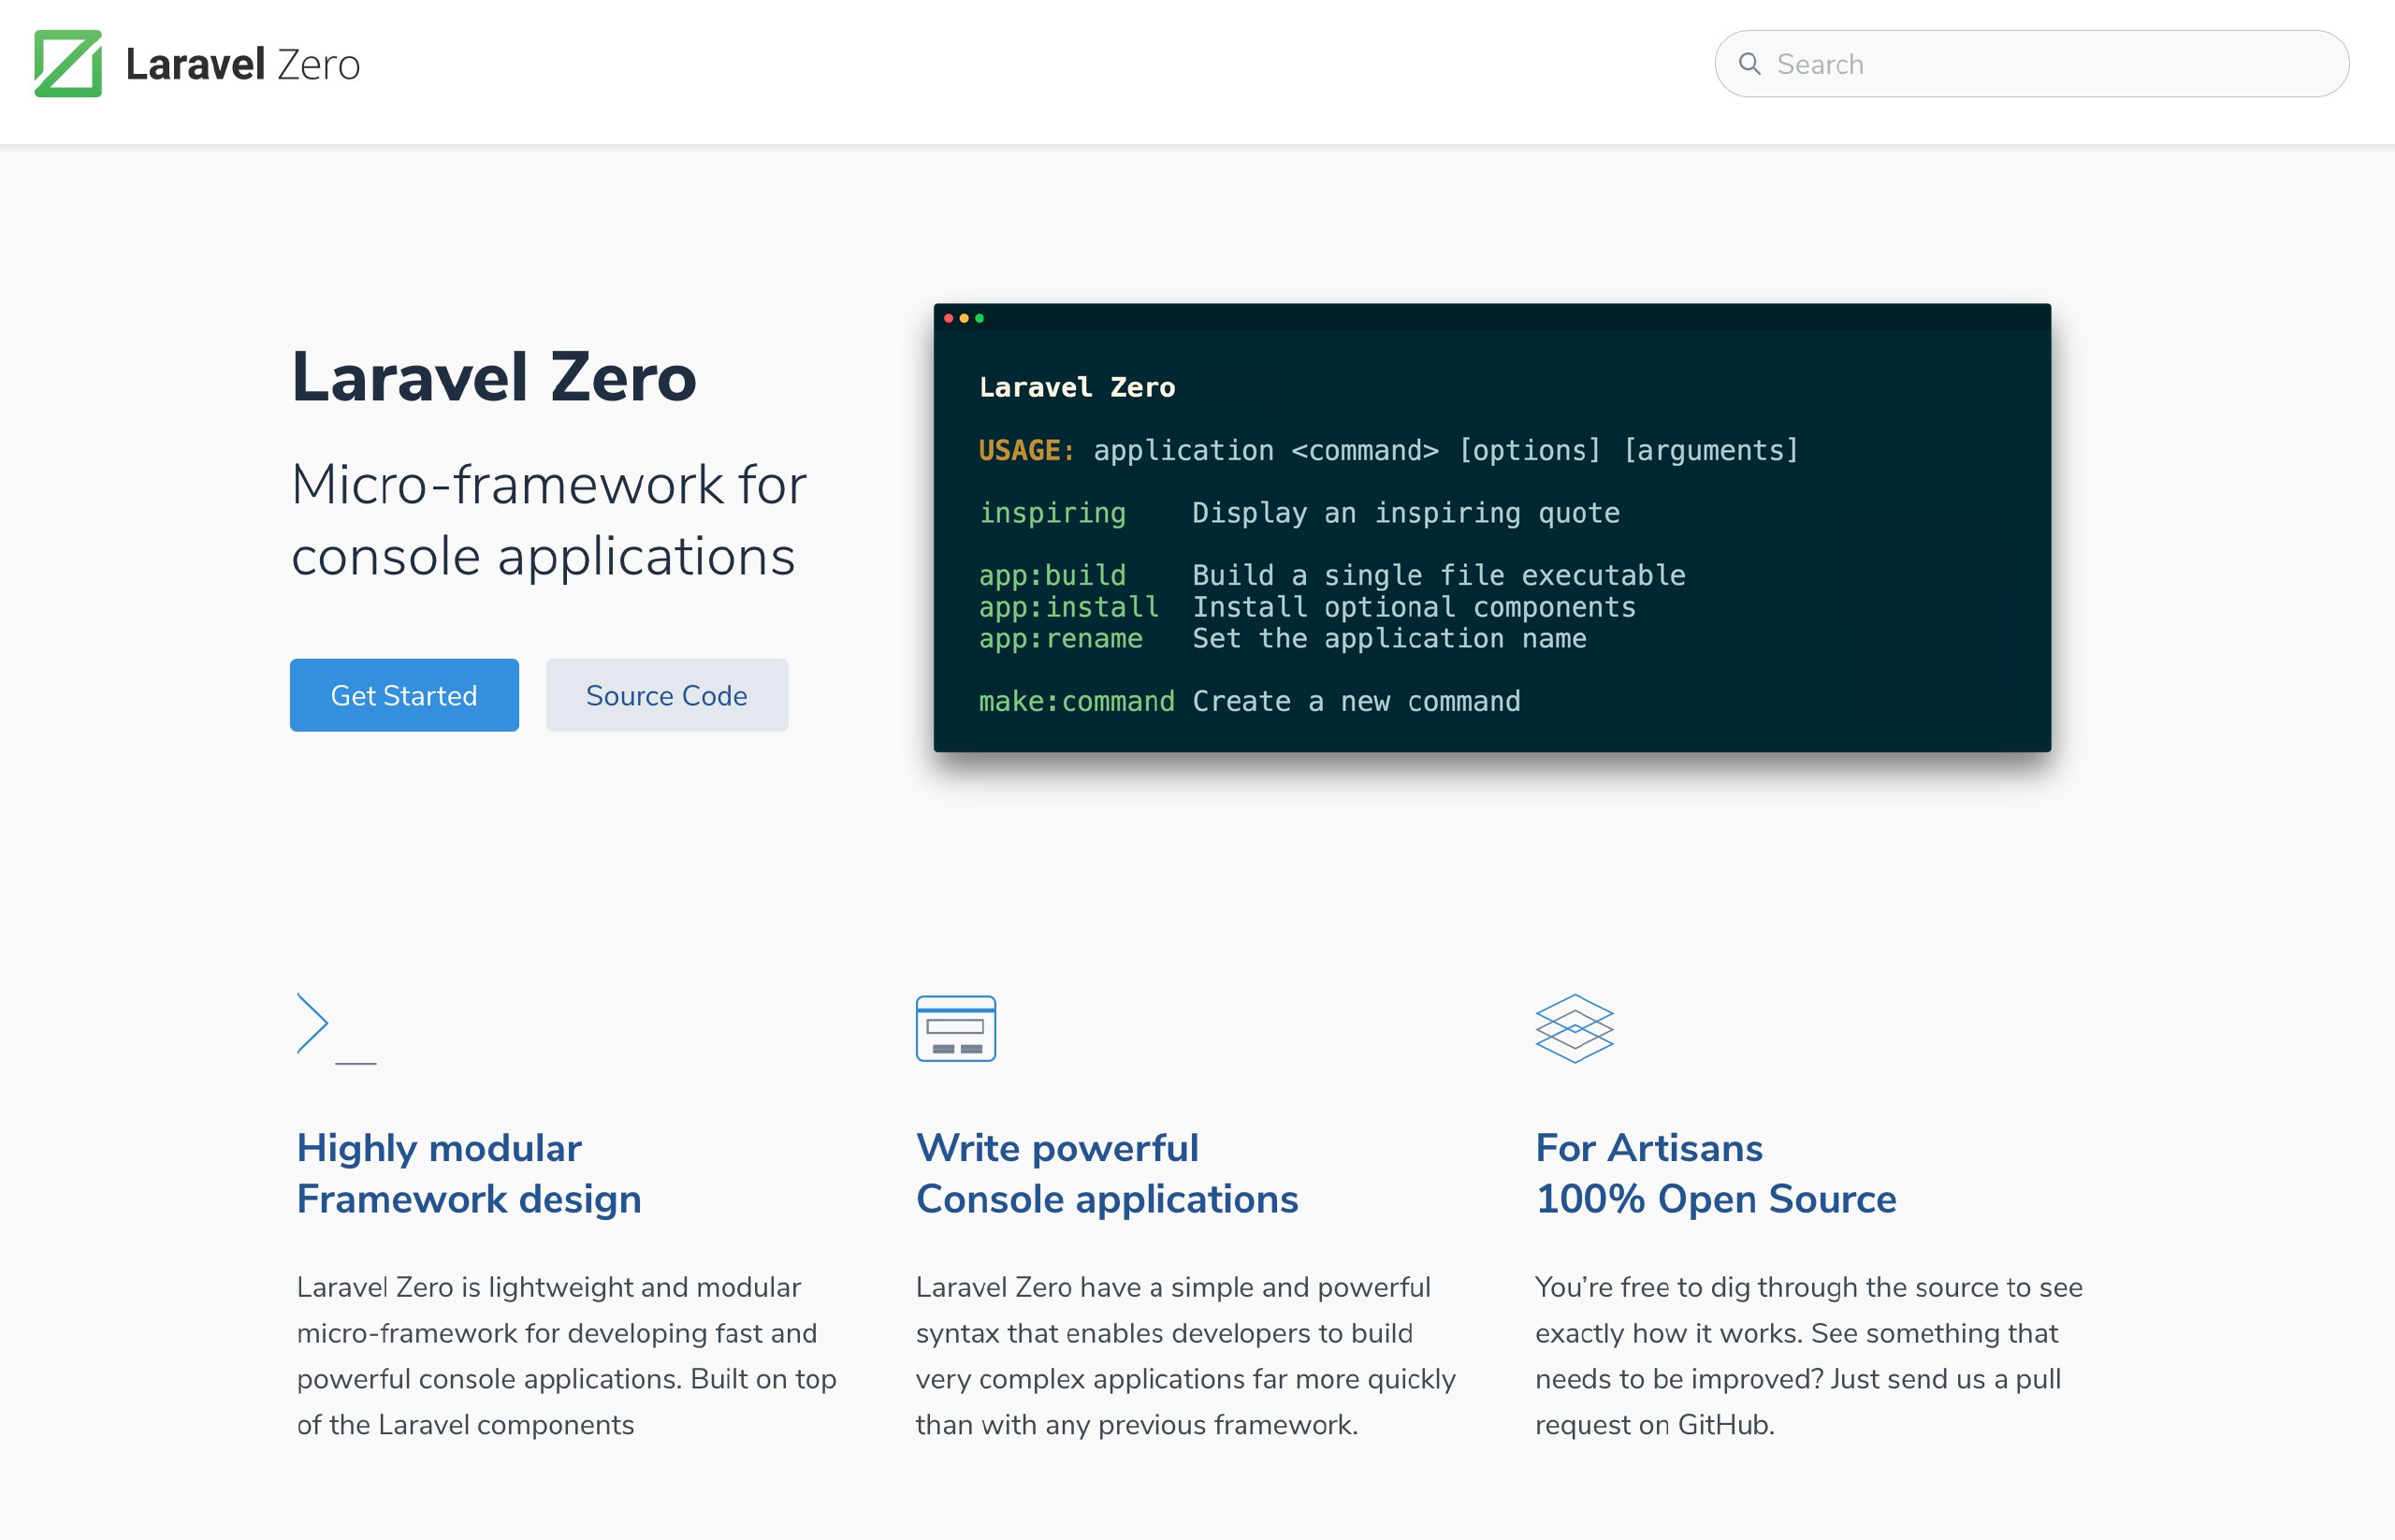The width and height of the screenshot is (2395, 1540).
Task: Click paragraph starting 'You're free to dig'
Action: pos(1809,1356)
